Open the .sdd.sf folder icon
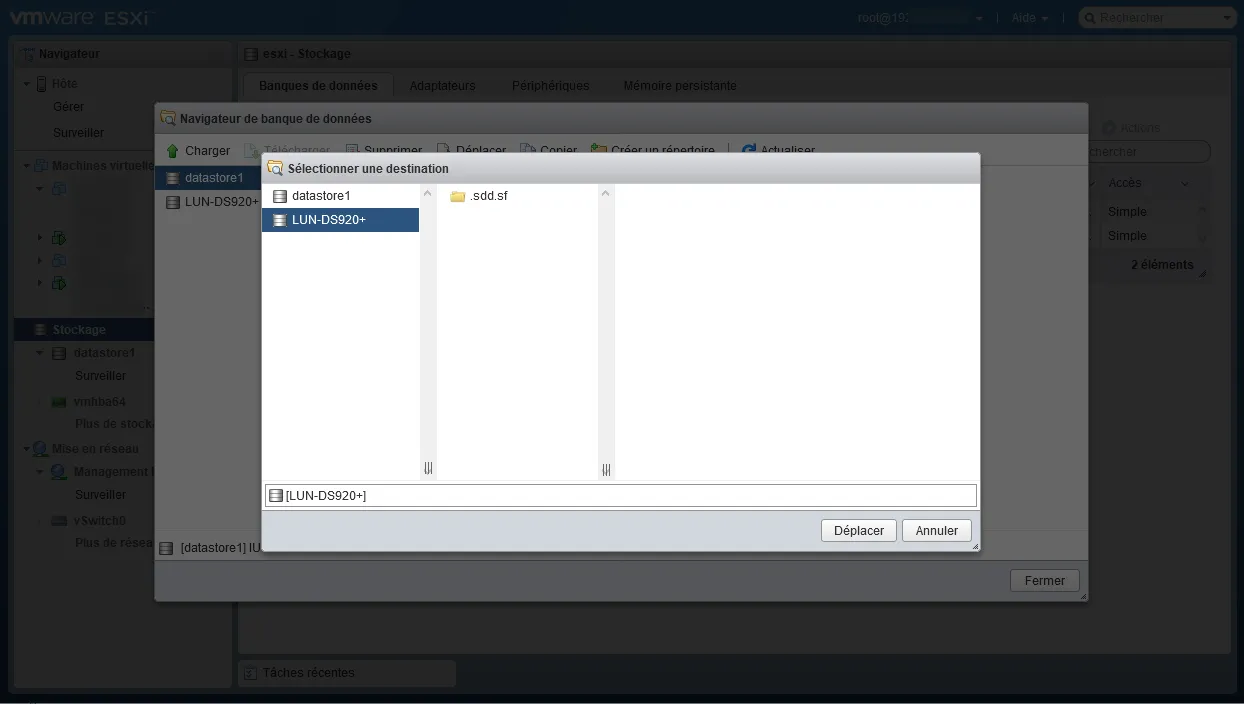 coord(458,196)
